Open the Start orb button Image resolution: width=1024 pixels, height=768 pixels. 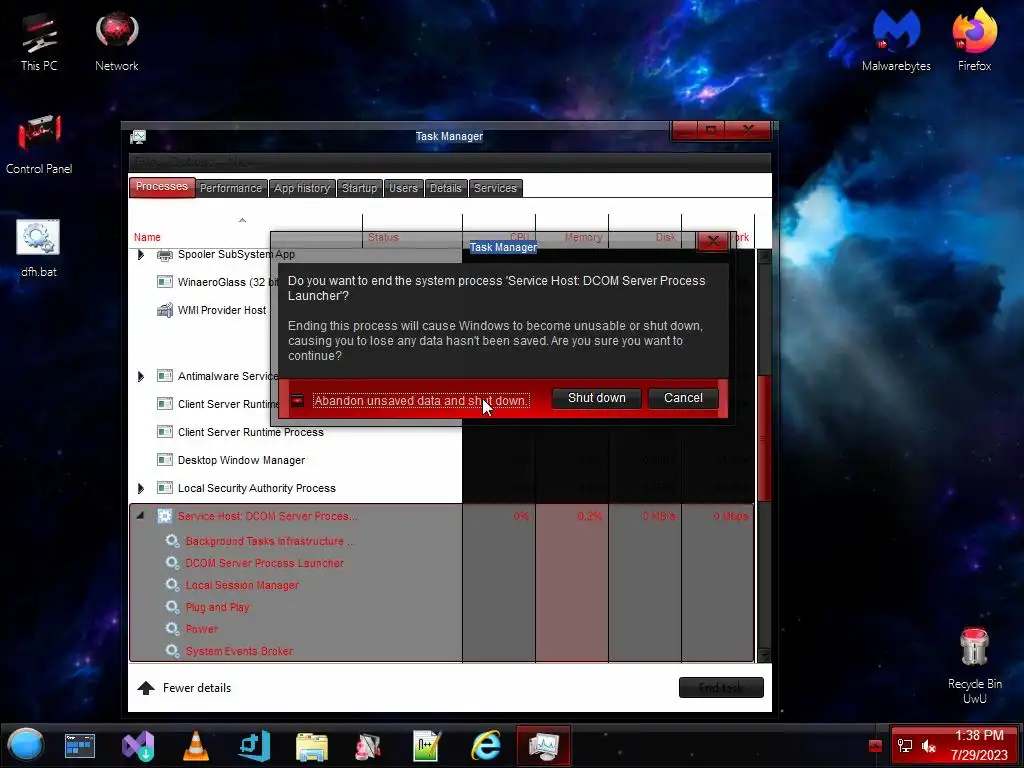coord(26,745)
